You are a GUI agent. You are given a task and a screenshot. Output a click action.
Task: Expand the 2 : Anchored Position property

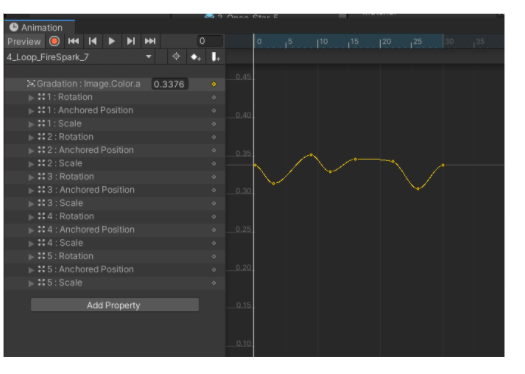31,150
